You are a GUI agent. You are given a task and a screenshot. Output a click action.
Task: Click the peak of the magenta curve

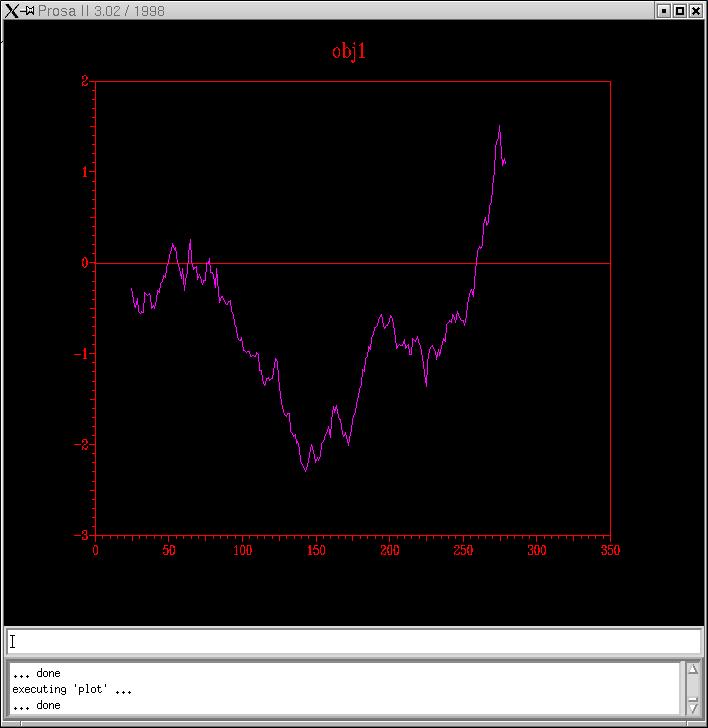pyautogui.click(x=499, y=127)
